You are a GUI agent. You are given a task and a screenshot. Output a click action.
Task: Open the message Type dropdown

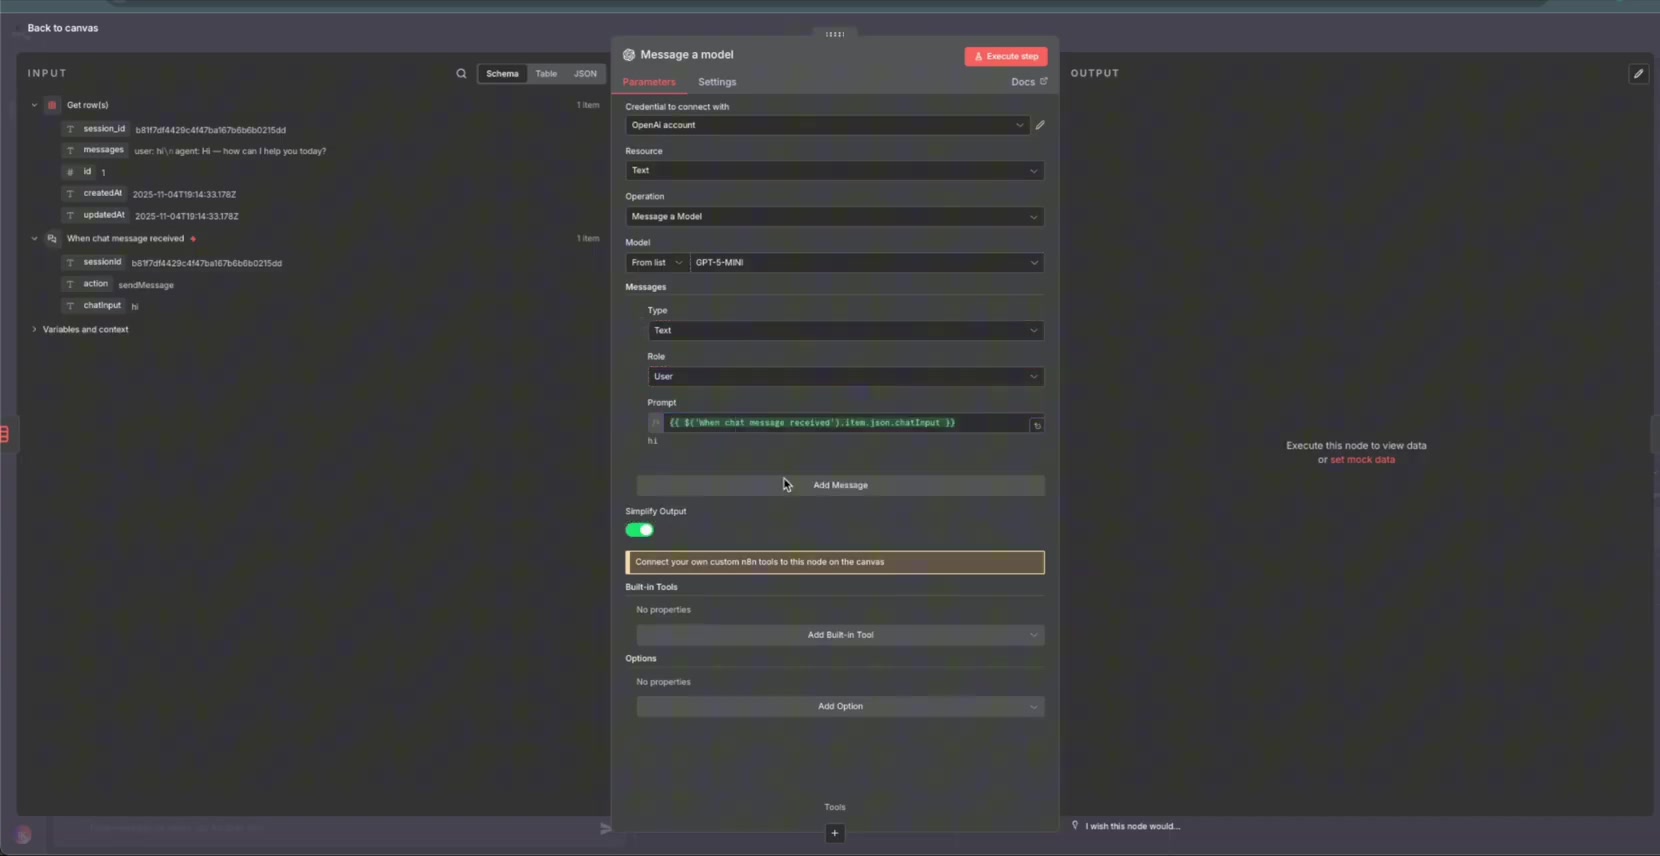pos(846,331)
